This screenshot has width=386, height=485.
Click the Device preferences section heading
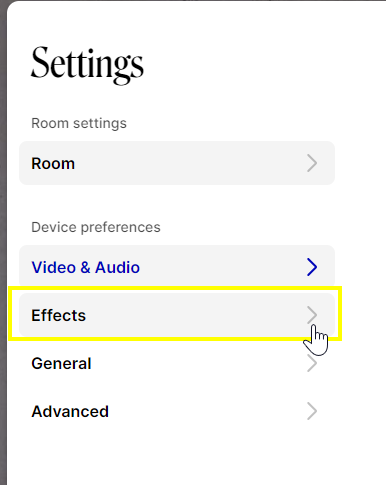(x=96, y=227)
